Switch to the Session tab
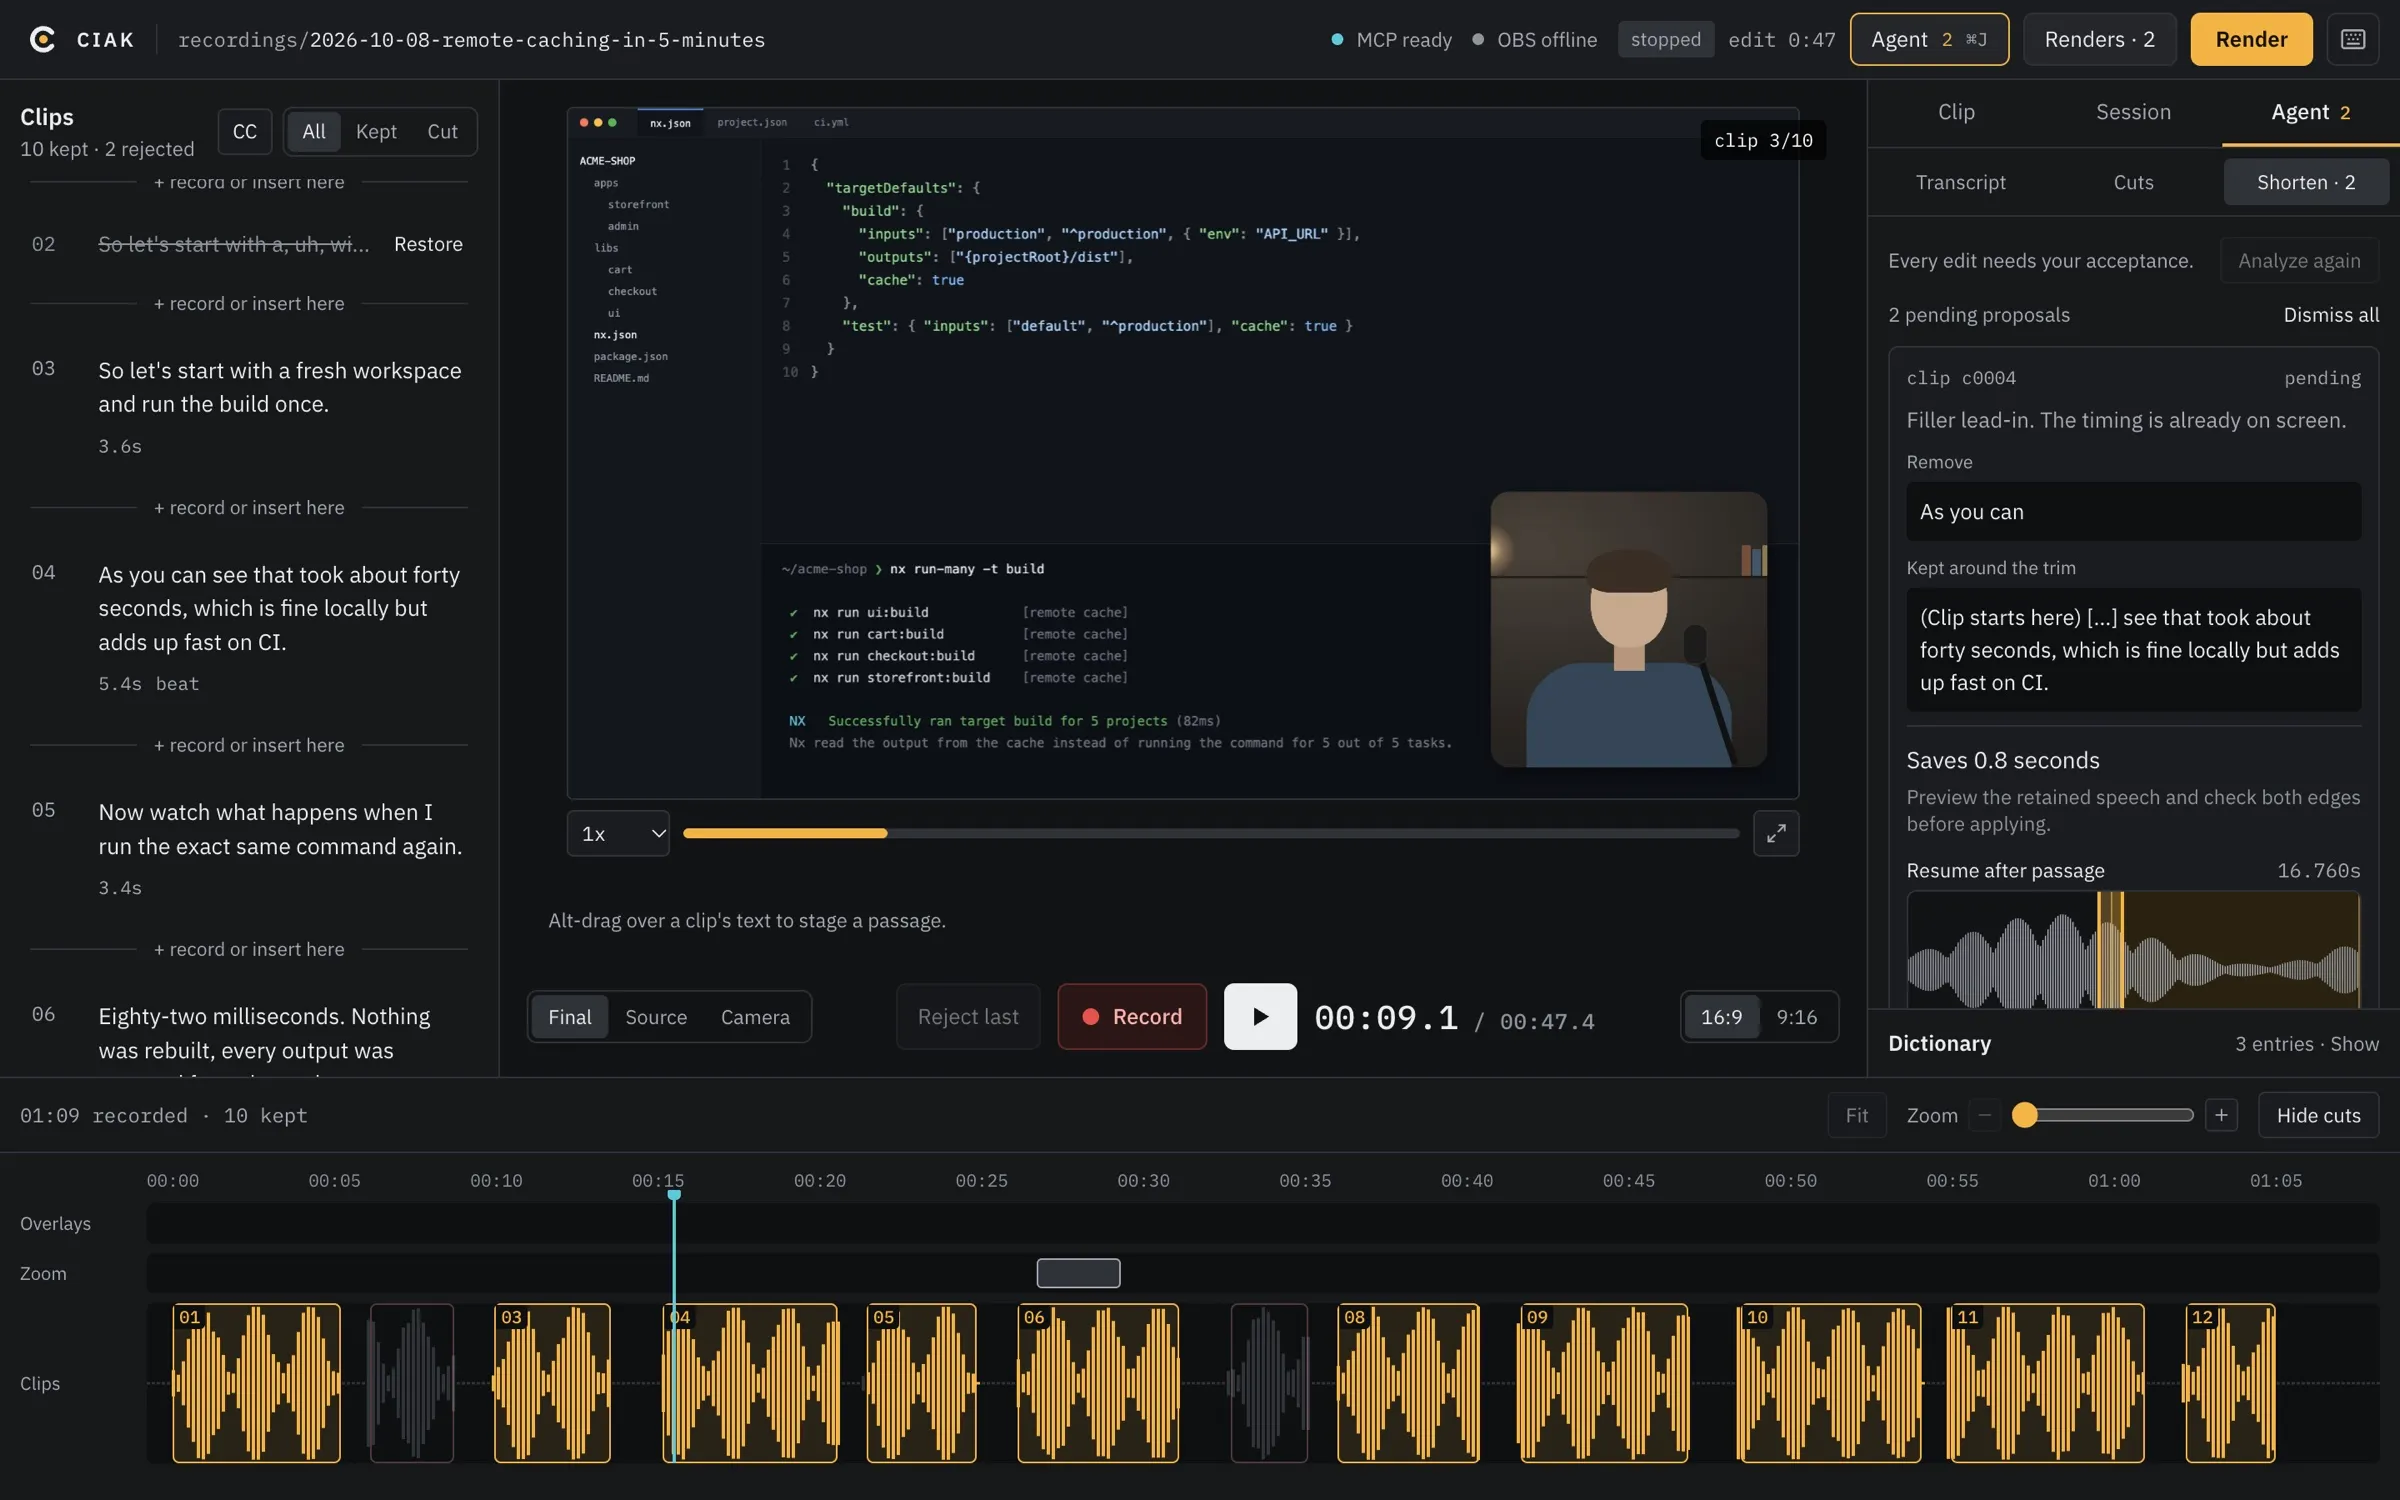Viewport: 2400px width, 1500px height. click(x=2133, y=112)
